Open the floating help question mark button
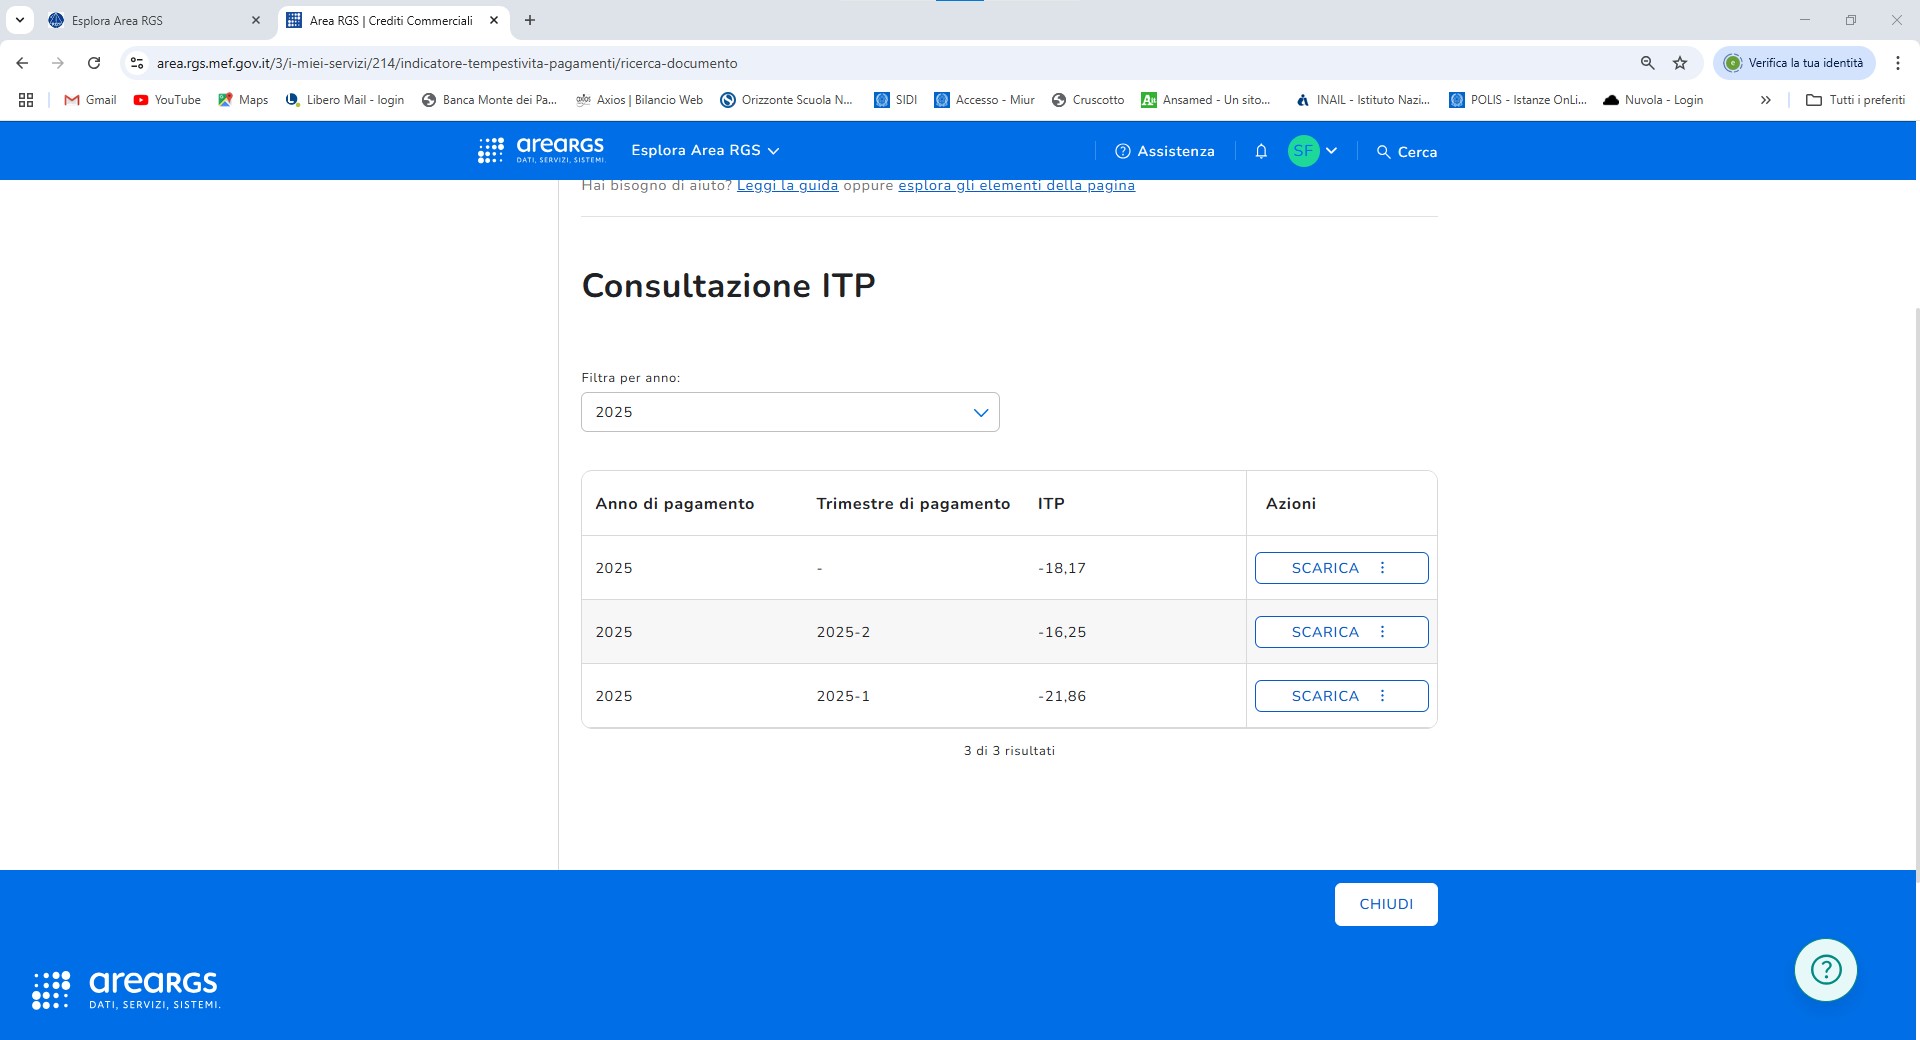 pos(1825,970)
